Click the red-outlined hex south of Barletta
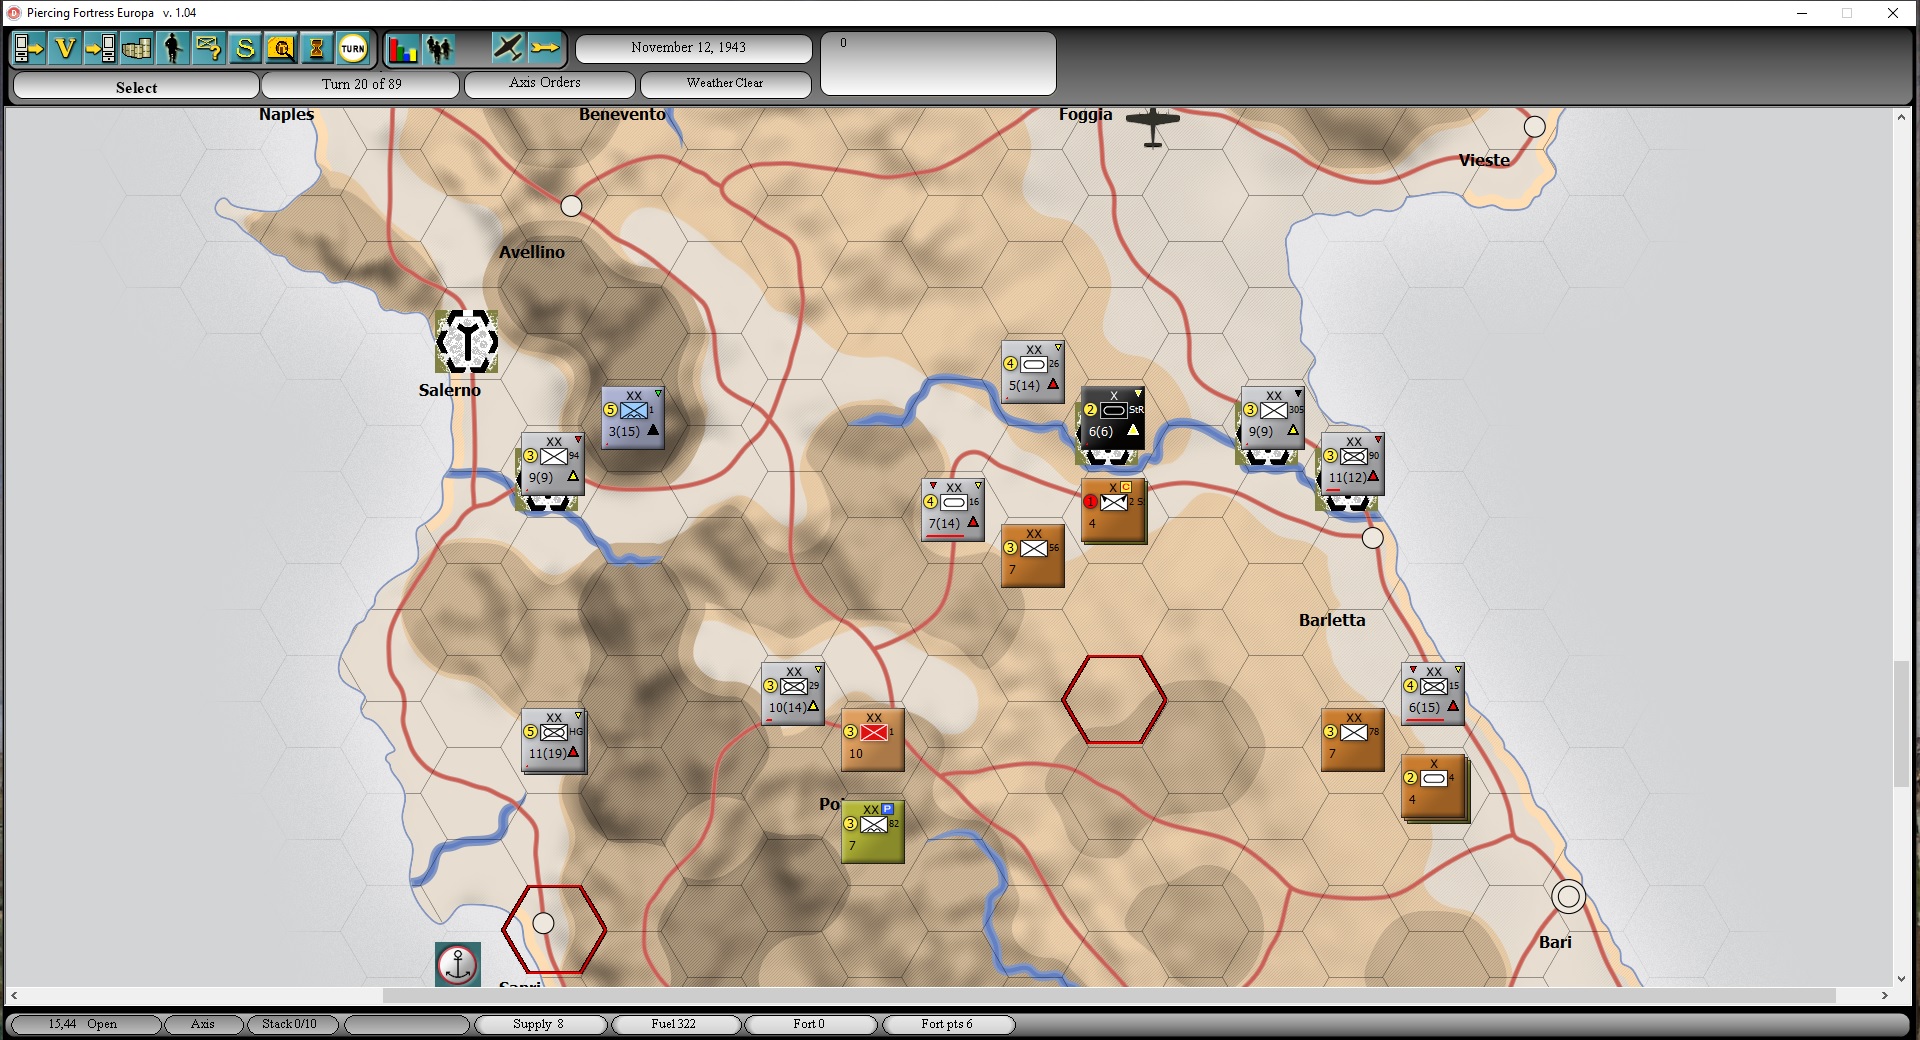This screenshot has height=1040, width=1920. 1113,700
